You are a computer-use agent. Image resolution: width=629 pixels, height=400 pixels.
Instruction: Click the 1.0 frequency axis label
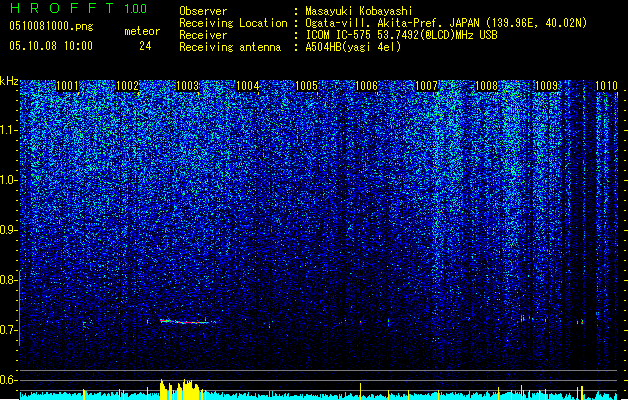coord(8,181)
